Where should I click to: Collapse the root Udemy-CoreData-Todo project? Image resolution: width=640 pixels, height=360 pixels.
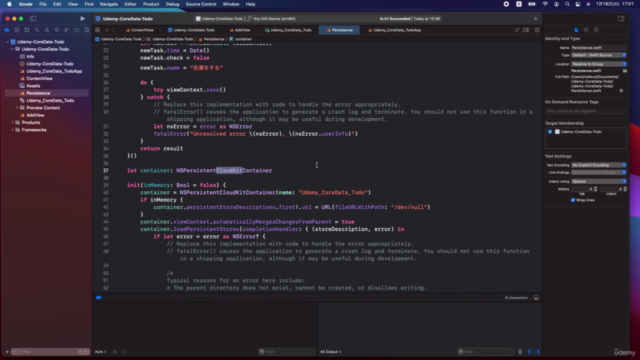(7, 42)
